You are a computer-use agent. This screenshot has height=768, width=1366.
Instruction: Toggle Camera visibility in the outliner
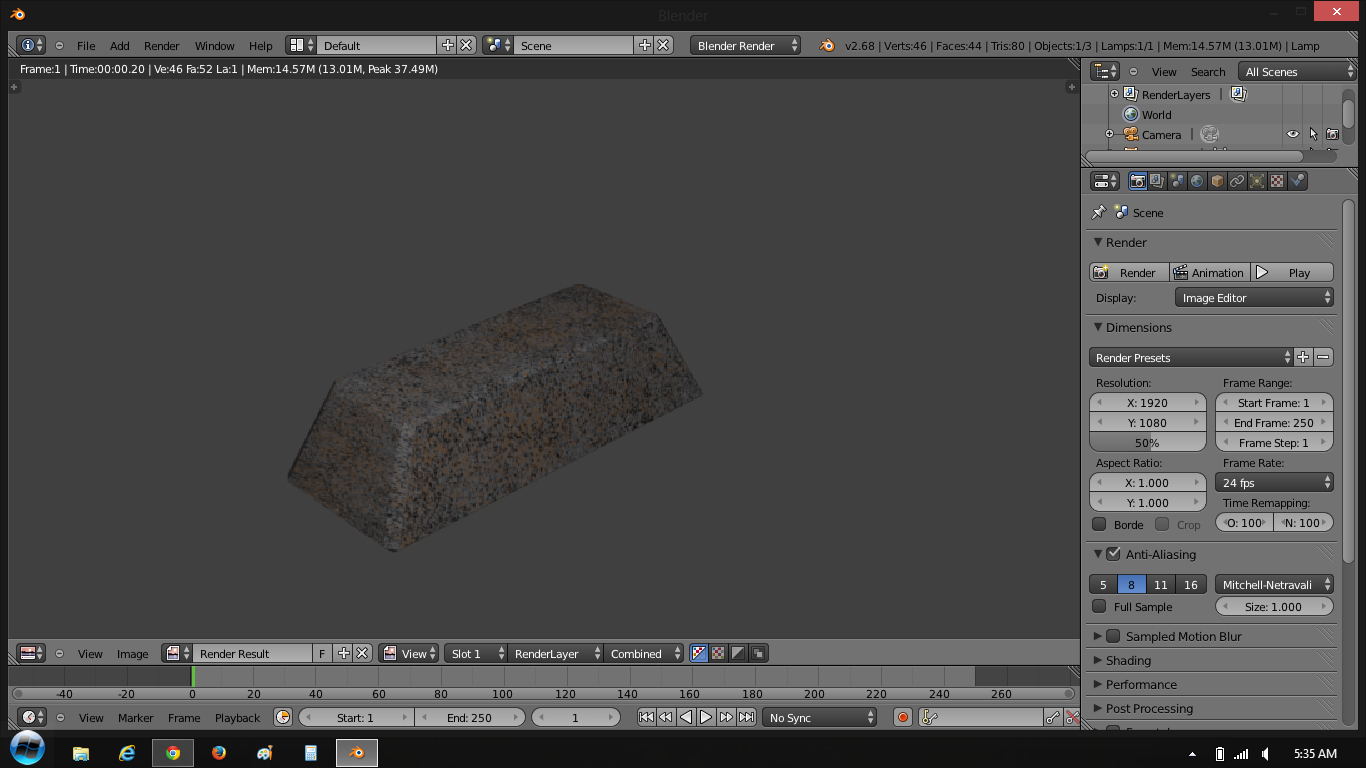tap(1292, 134)
